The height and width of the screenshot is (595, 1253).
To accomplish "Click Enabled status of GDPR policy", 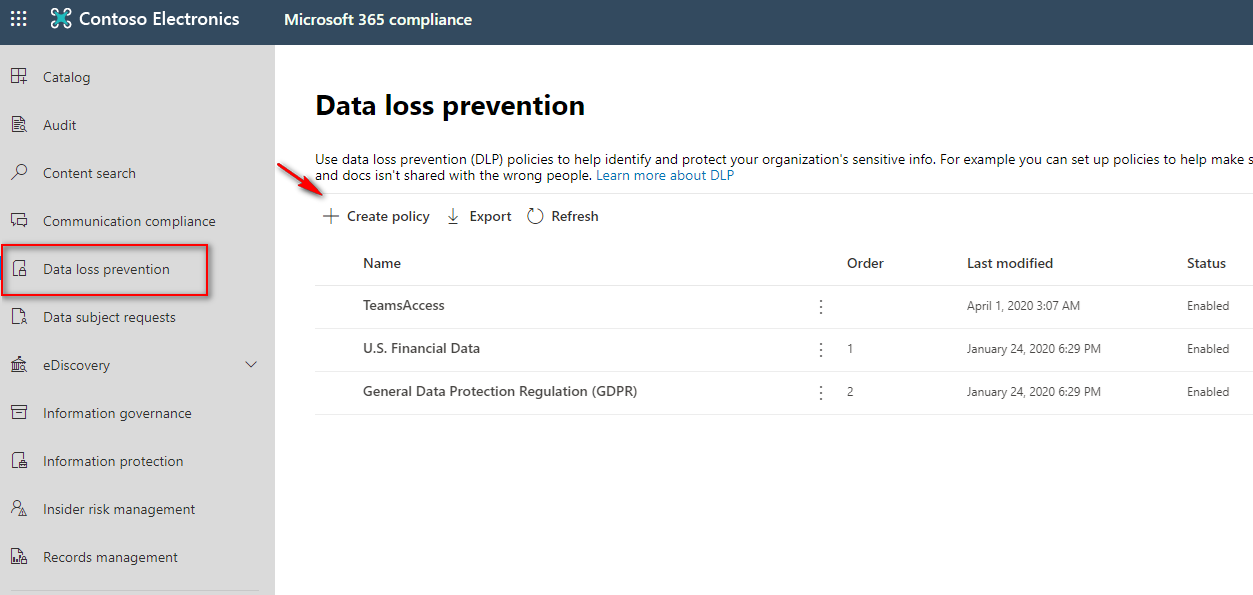I will 1208,392.
